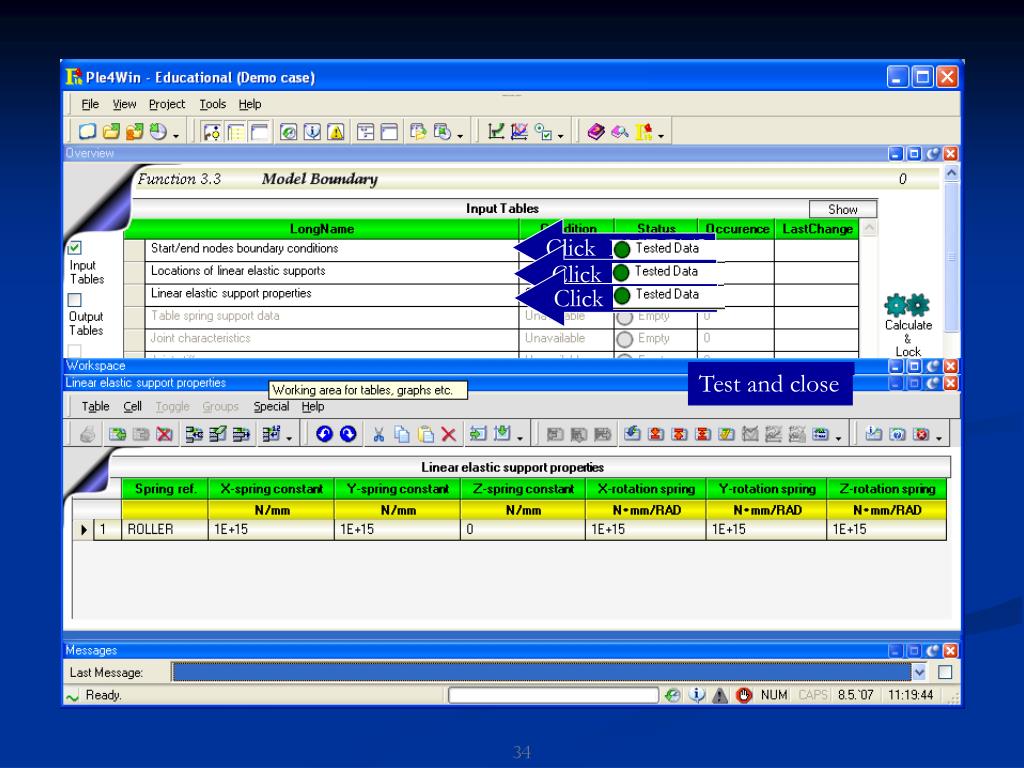The height and width of the screenshot is (768, 1024).
Task: Click the 'LongName' column header
Action: 321,229
